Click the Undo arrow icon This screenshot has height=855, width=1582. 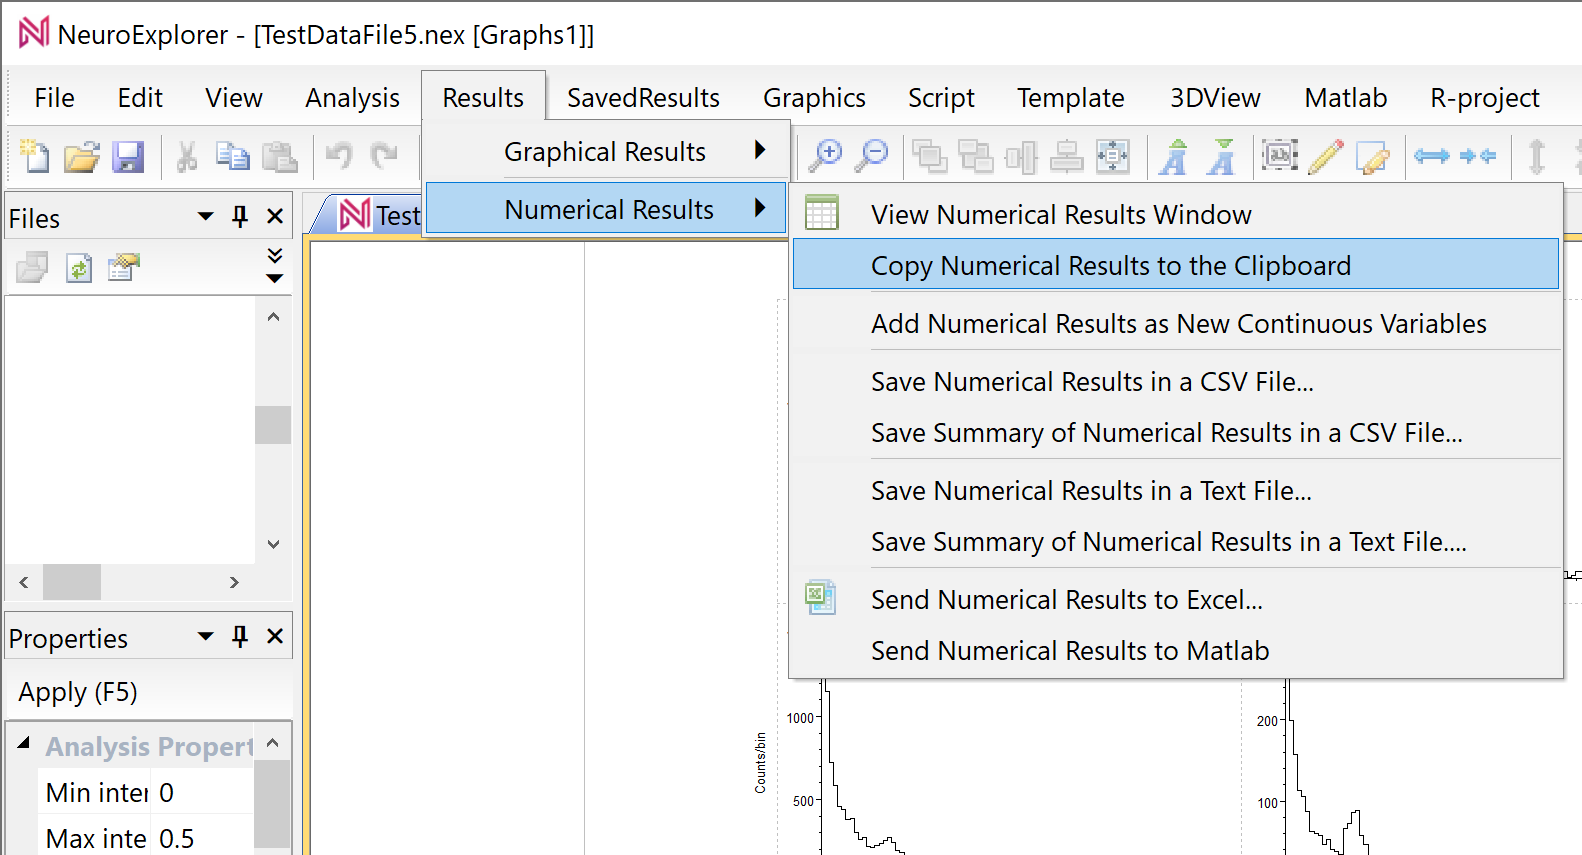(339, 156)
